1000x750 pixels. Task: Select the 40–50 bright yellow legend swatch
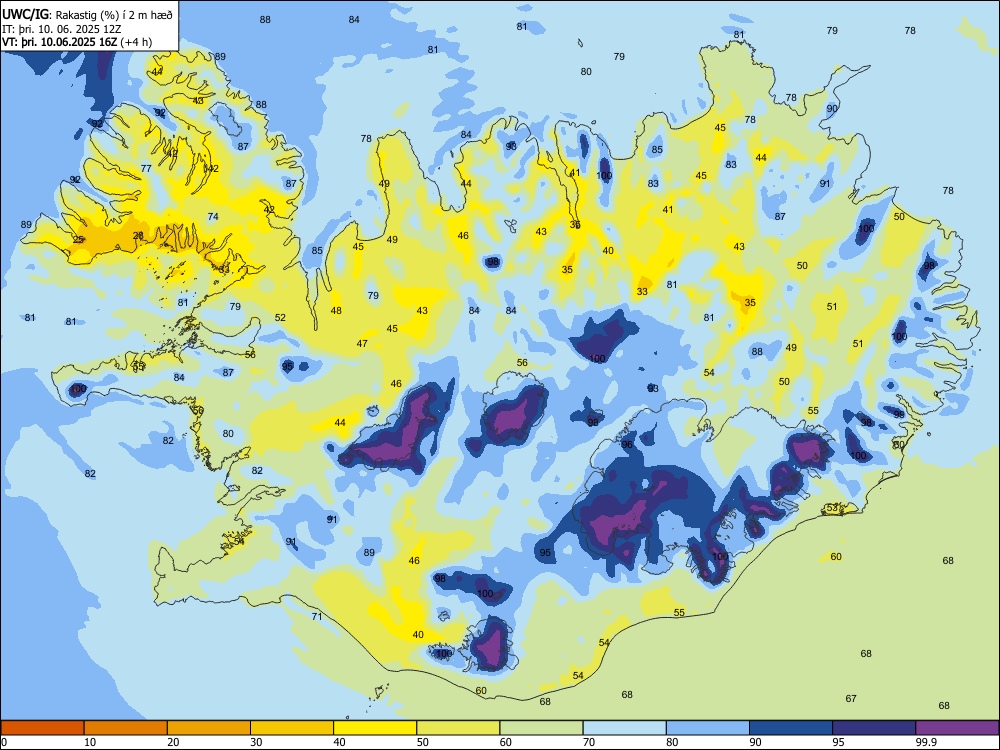point(375,728)
